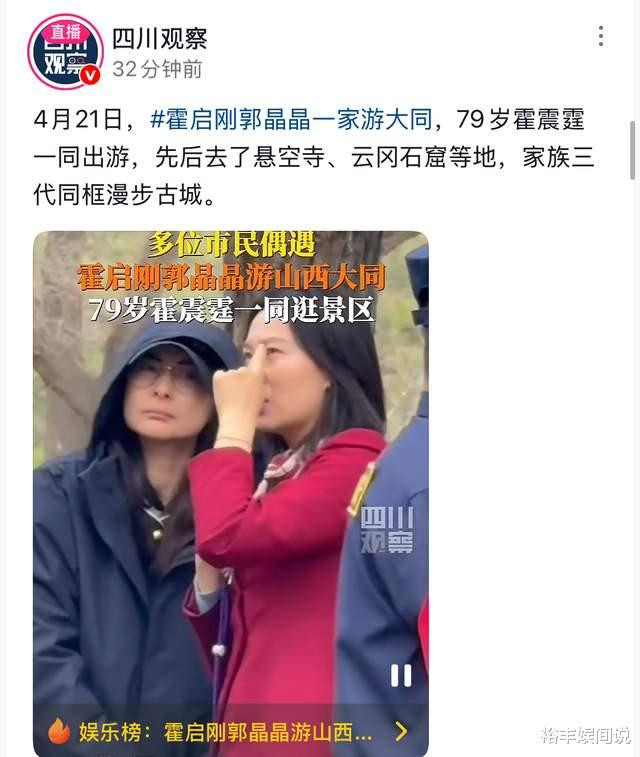The height and width of the screenshot is (757, 640).
Task: Tap the white caption 79岁霍震霆一同逛景区
Action: point(231,309)
